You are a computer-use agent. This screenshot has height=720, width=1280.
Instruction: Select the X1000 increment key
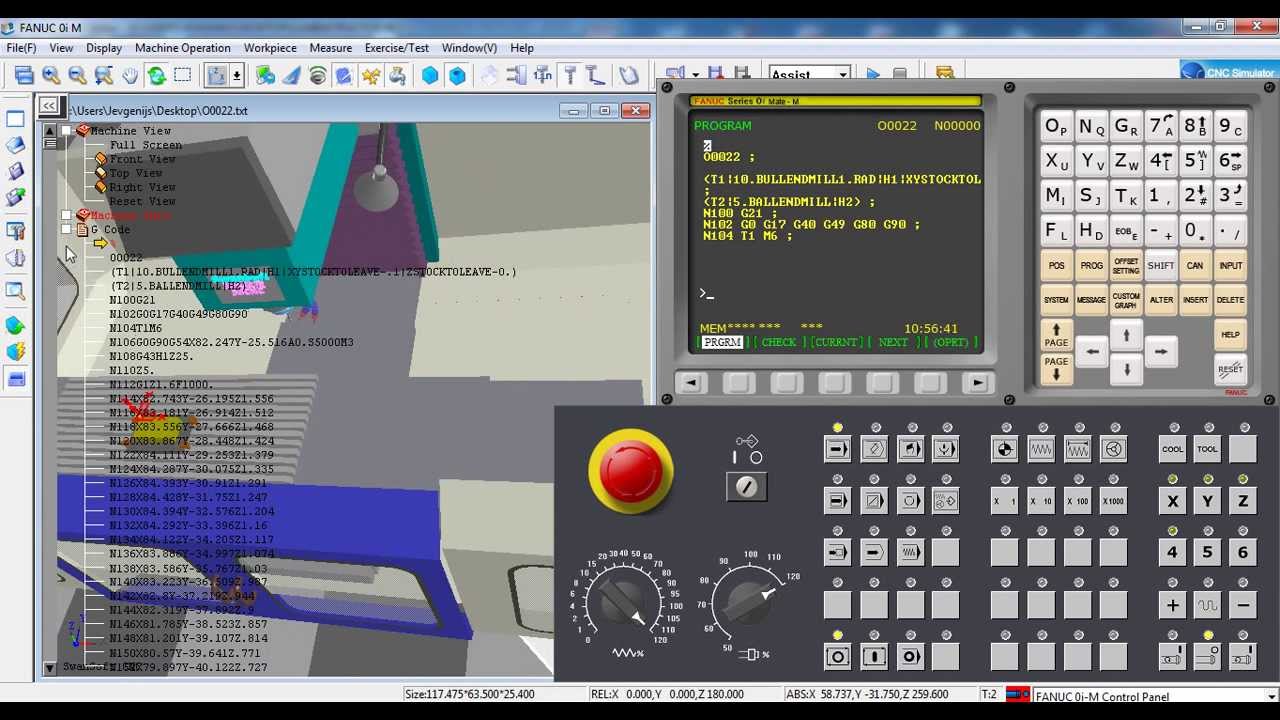tap(1113, 501)
